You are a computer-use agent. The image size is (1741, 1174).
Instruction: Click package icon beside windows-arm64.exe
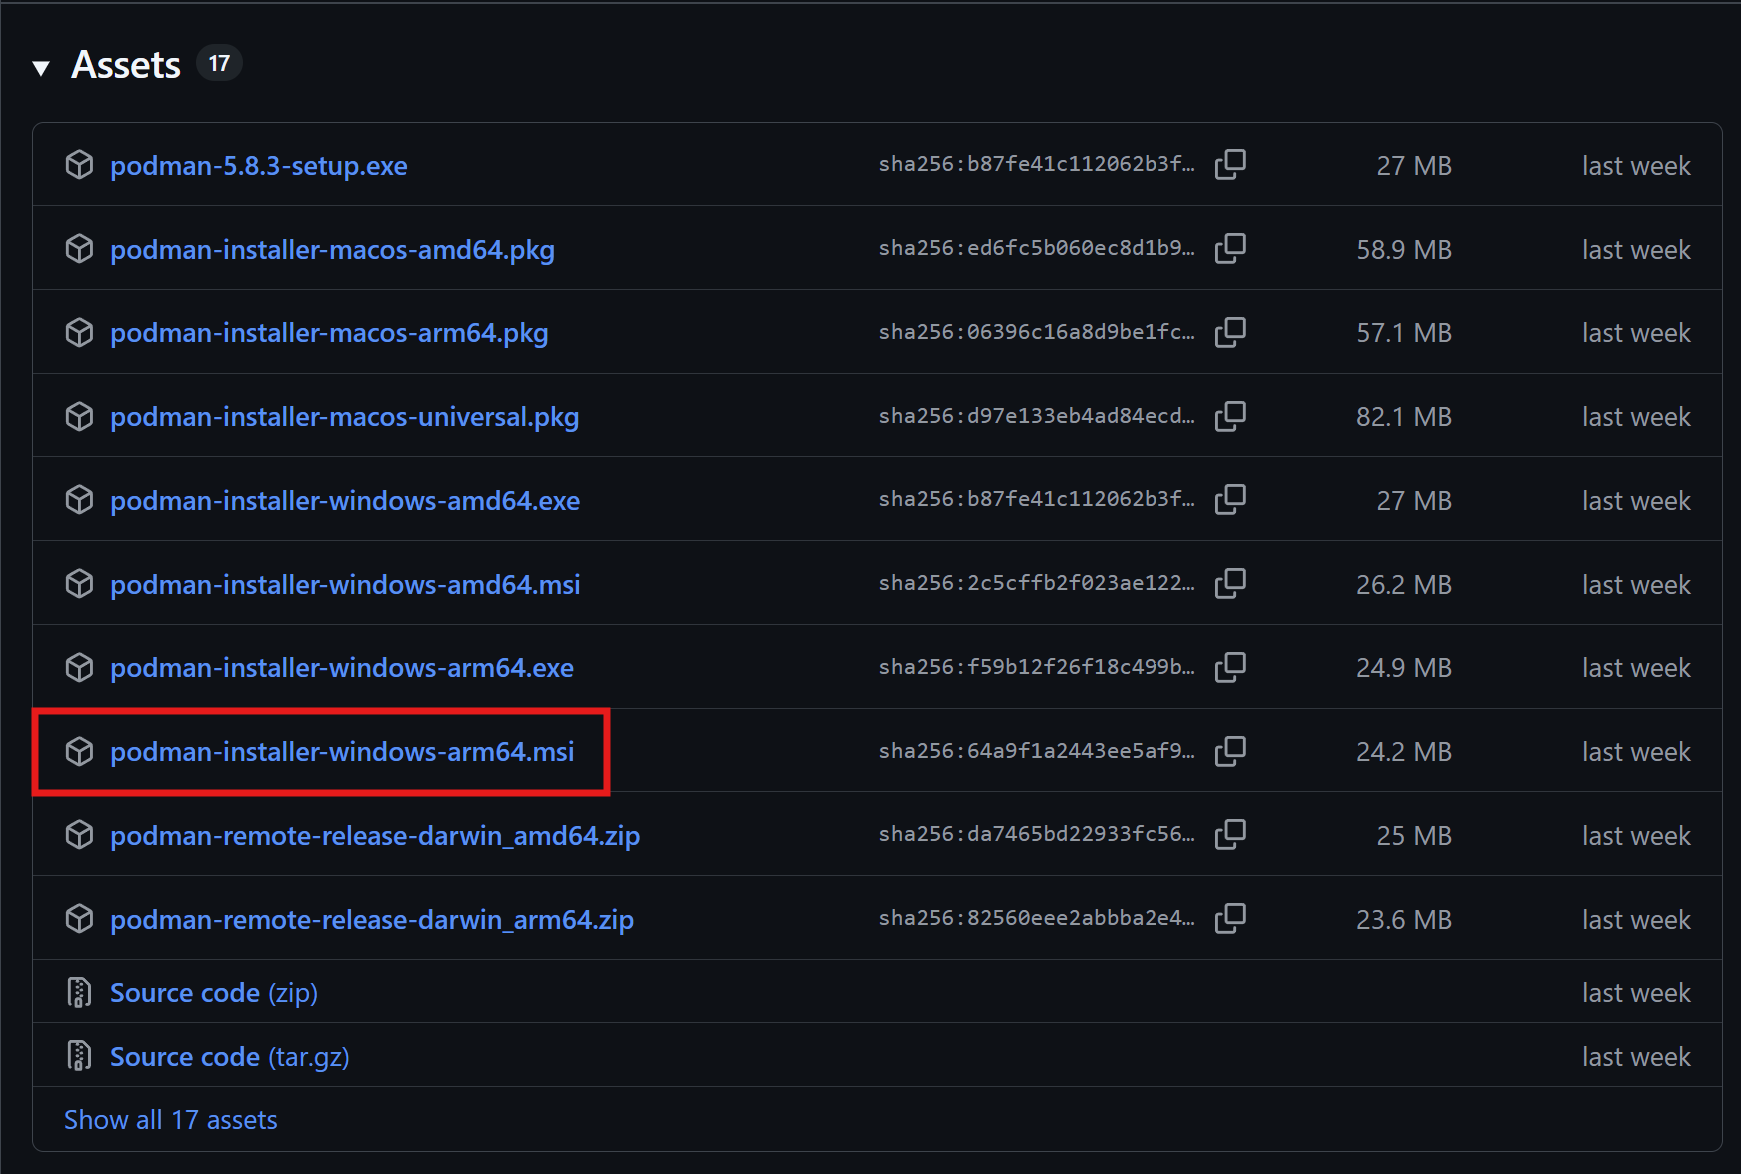pos(79,667)
